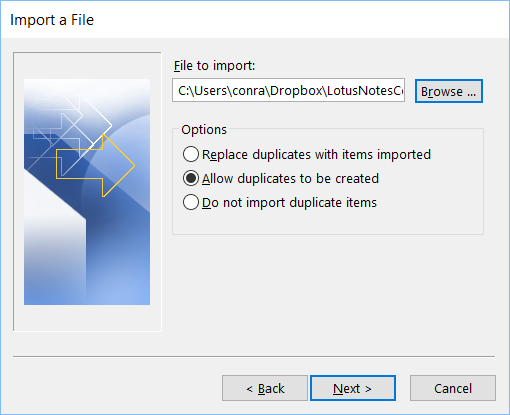Click the blue wizard banner image
The width and height of the screenshot is (510, 415).
(87, 192)
